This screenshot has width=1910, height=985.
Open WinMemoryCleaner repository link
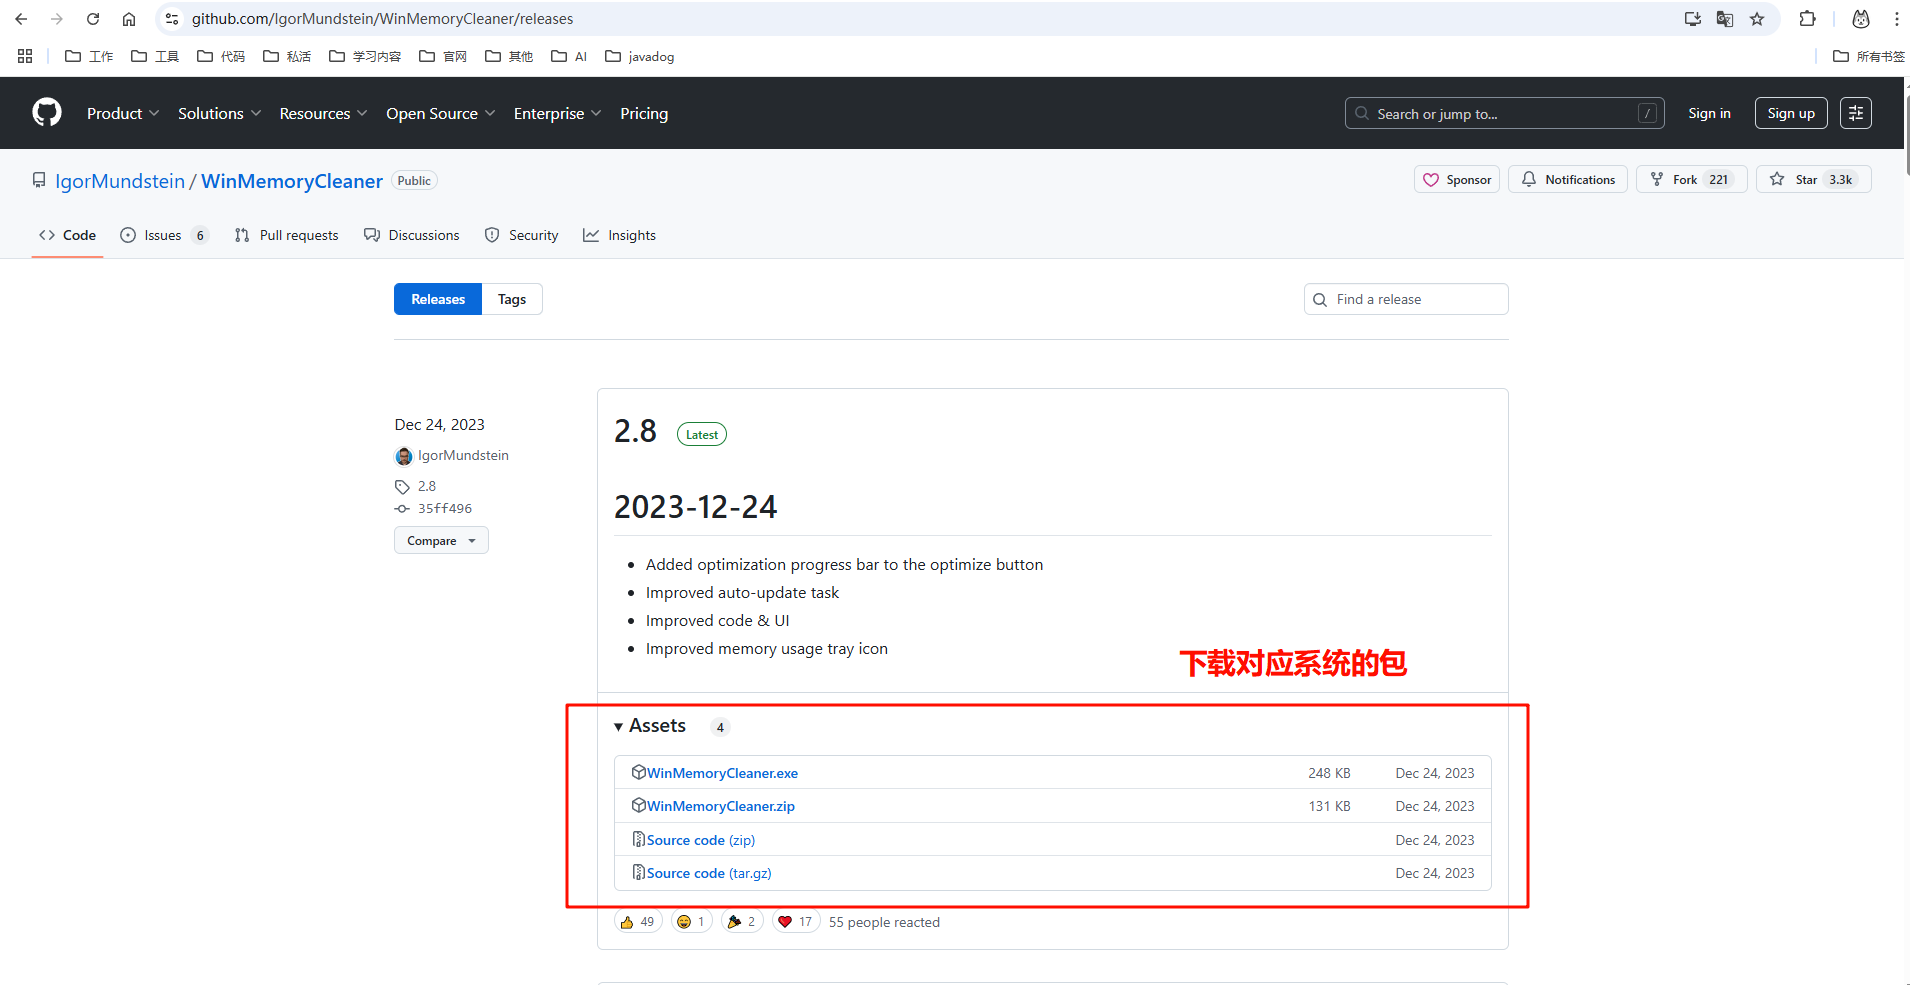(x=292, y=181)
